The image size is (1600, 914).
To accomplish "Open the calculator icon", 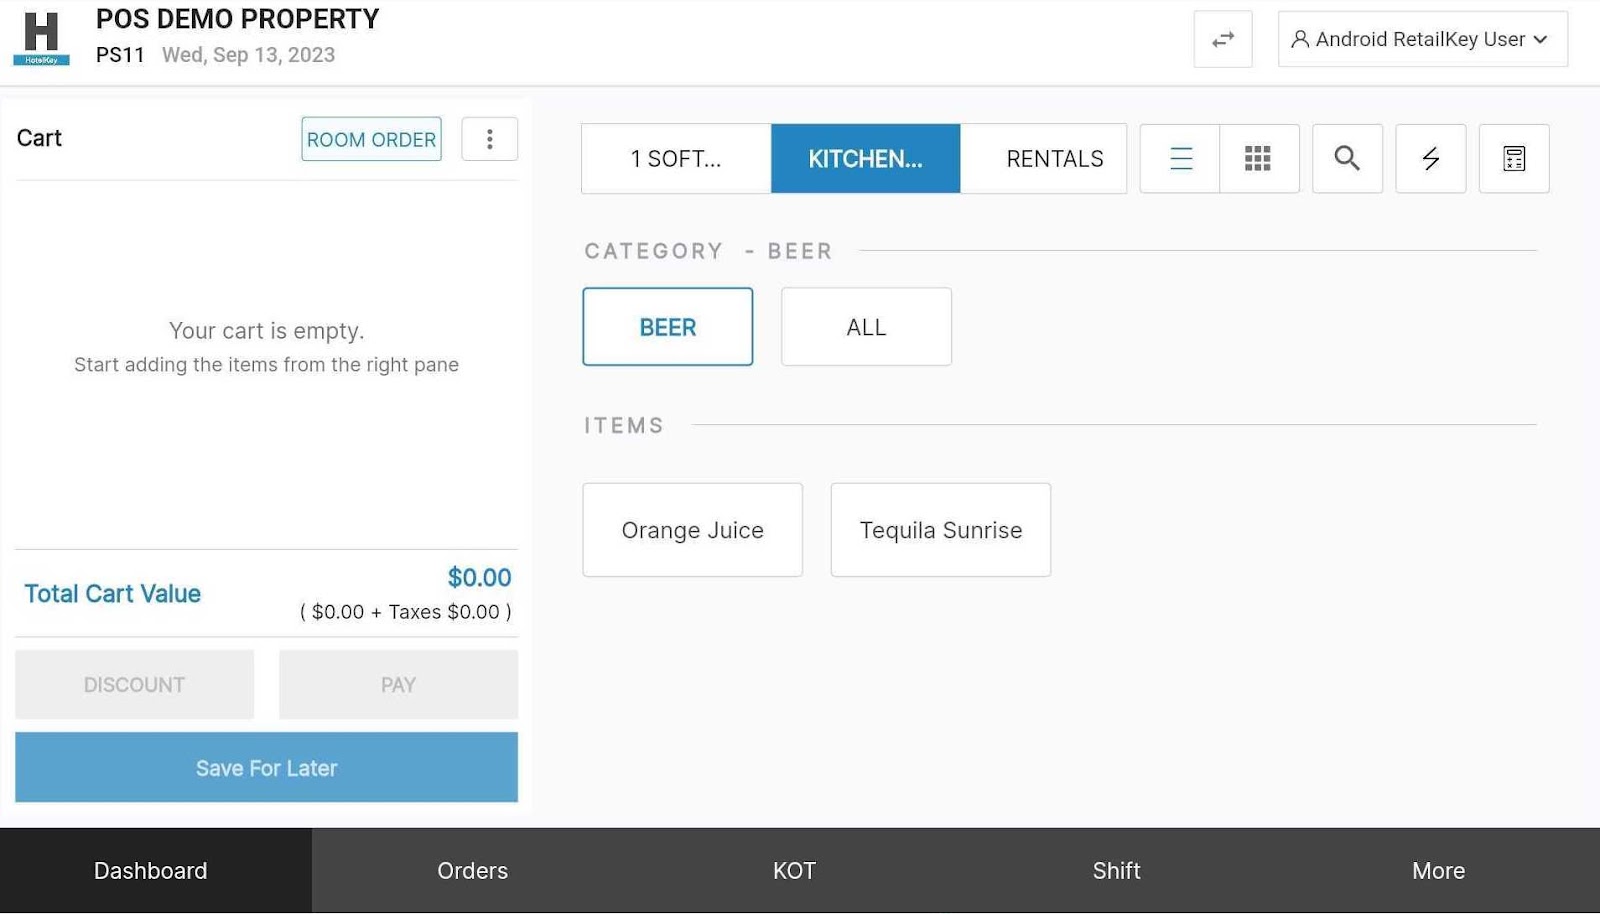I will [1513, 159].
